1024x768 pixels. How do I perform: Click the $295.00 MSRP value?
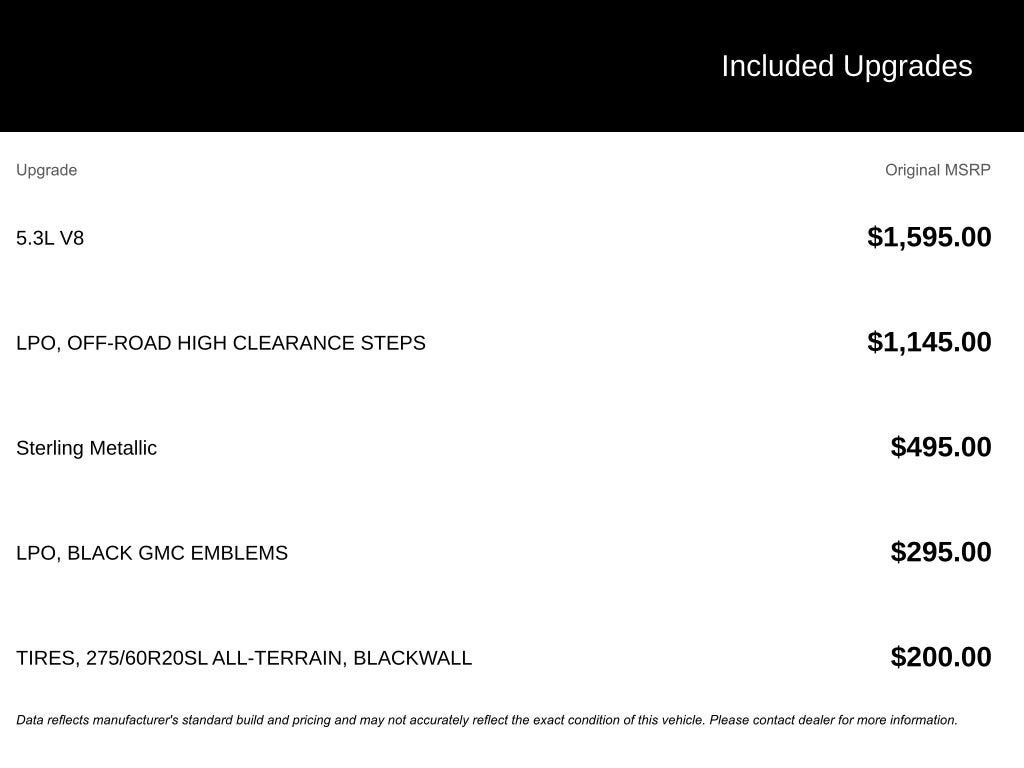tap(941, 552)
